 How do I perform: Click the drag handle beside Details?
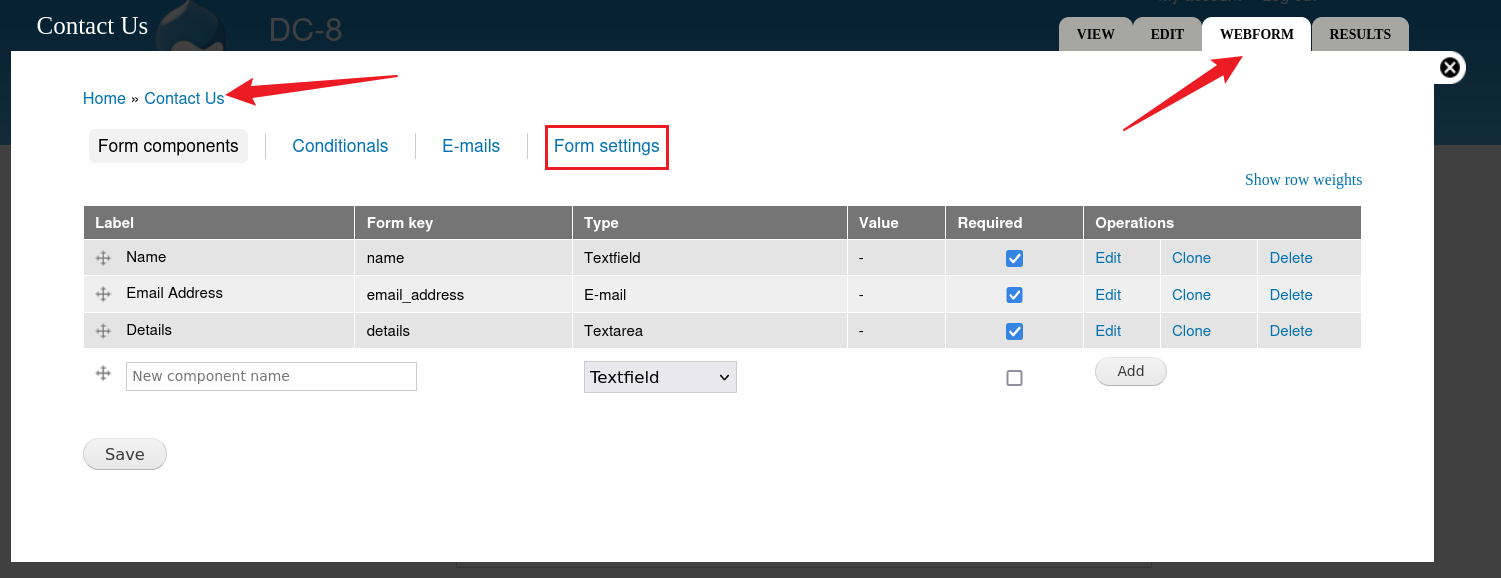pos(102,331)
